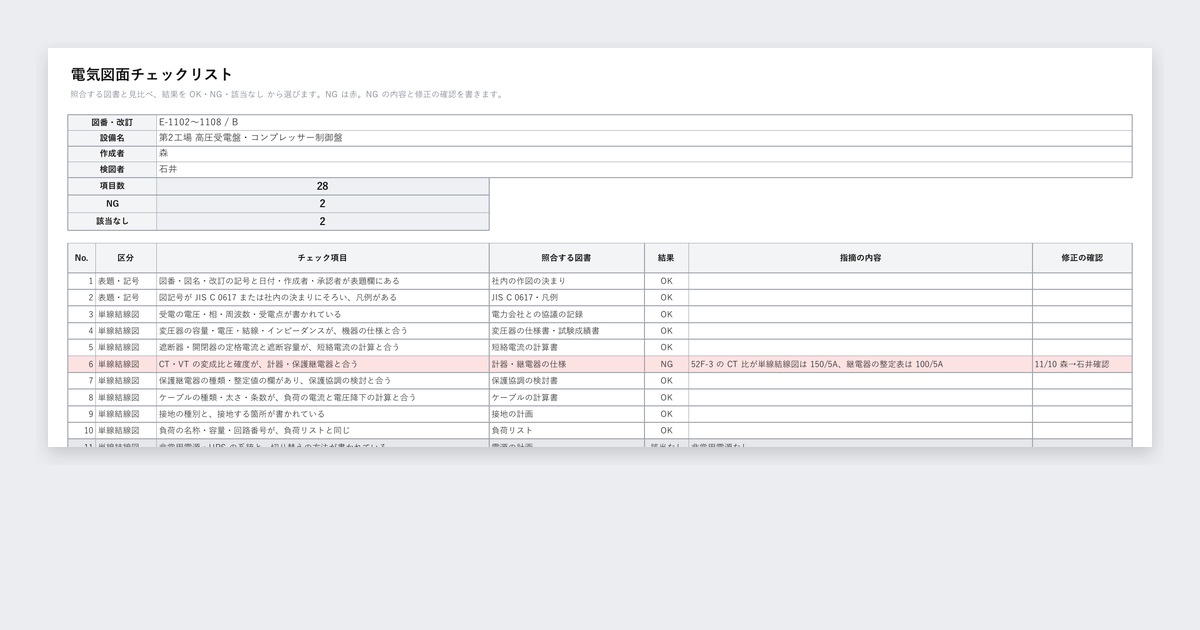
Task: Click the NG result in row 6
Action: [666, 364]
